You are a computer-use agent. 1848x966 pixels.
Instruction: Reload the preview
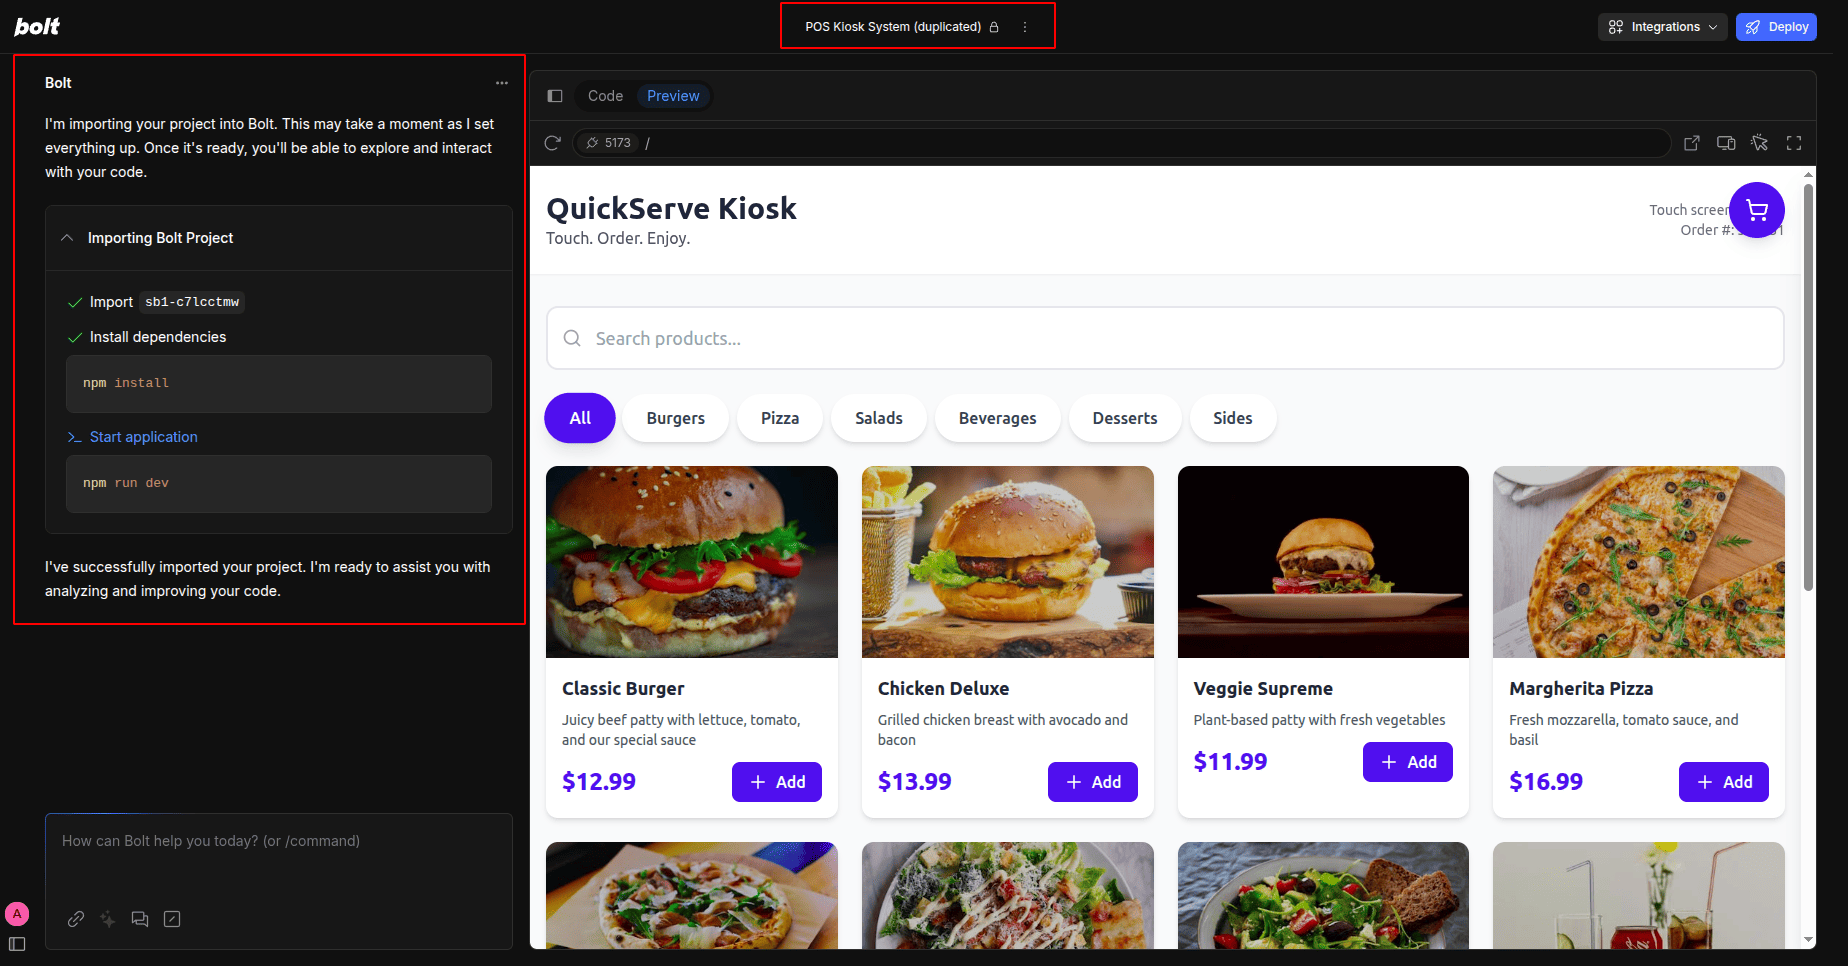552,143
